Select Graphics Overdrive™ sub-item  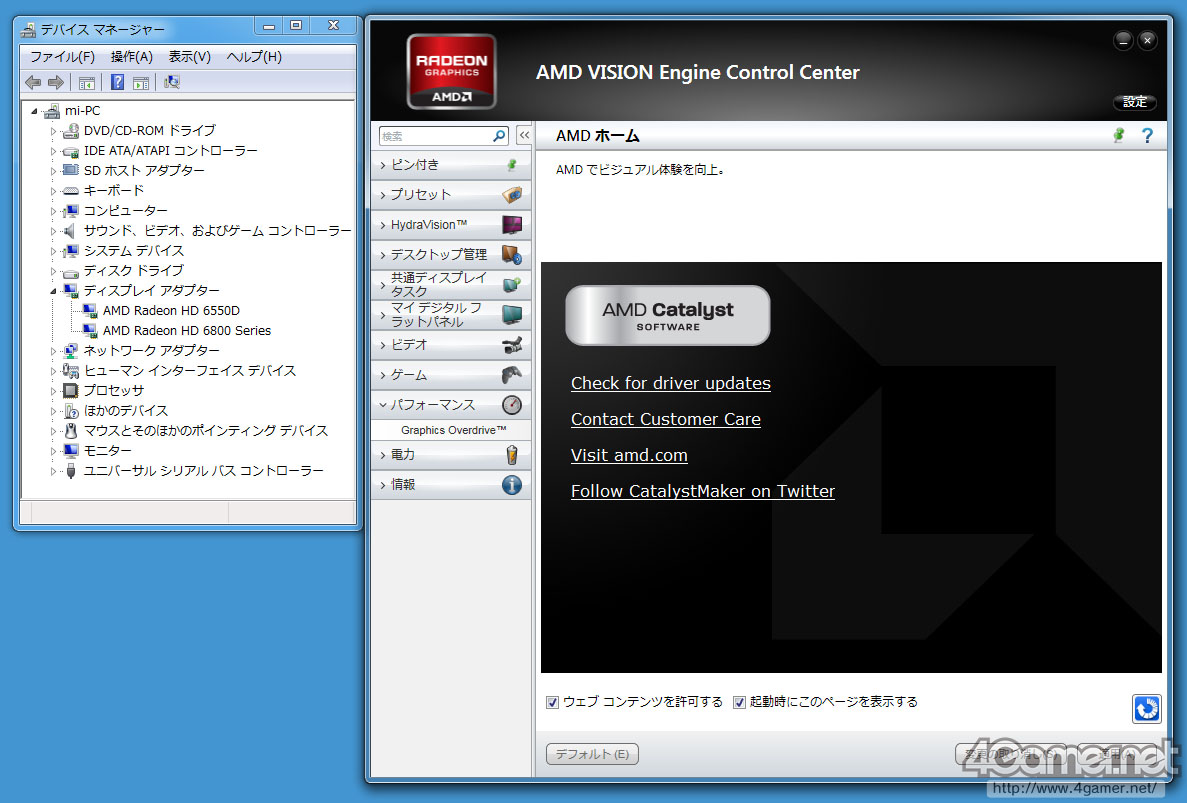tap(453, 430)
